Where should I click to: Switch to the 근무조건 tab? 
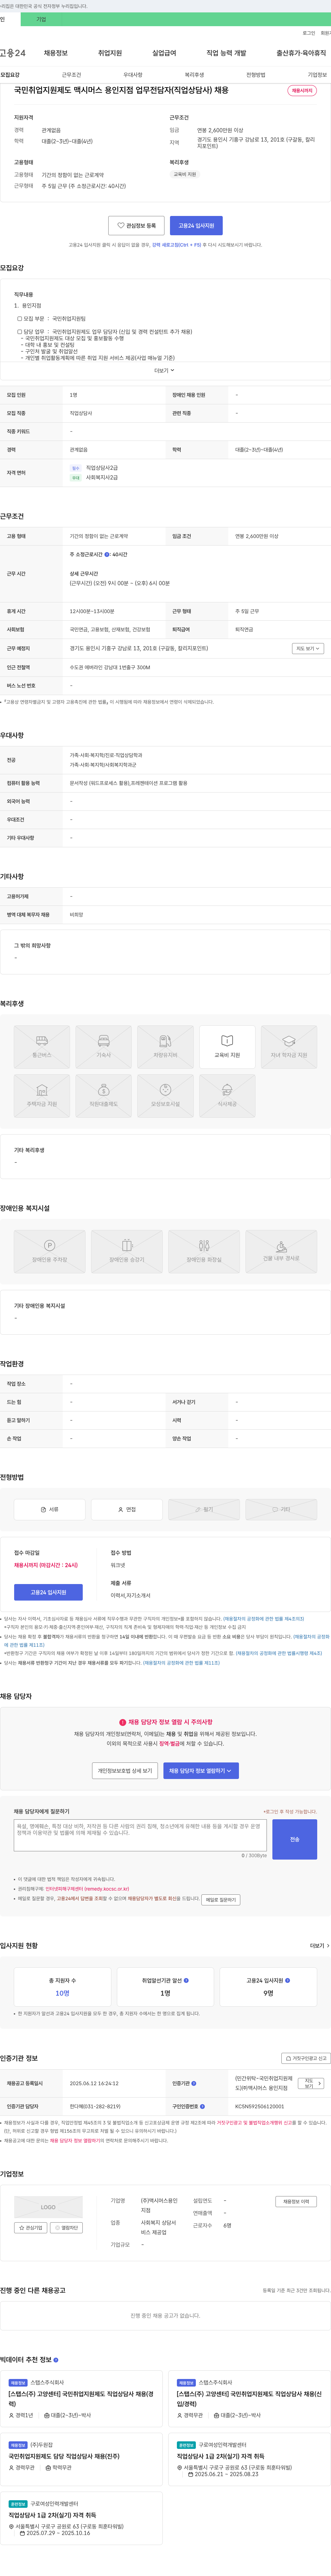71,75
